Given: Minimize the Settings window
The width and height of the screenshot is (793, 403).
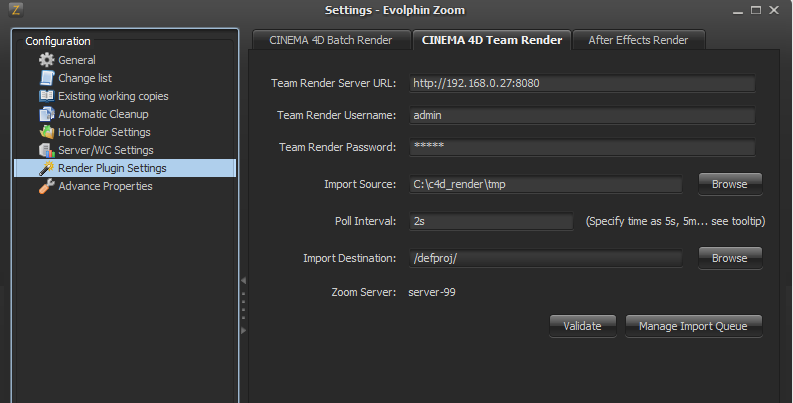Looking at the screenshot, I should click(x=738, y=11).
